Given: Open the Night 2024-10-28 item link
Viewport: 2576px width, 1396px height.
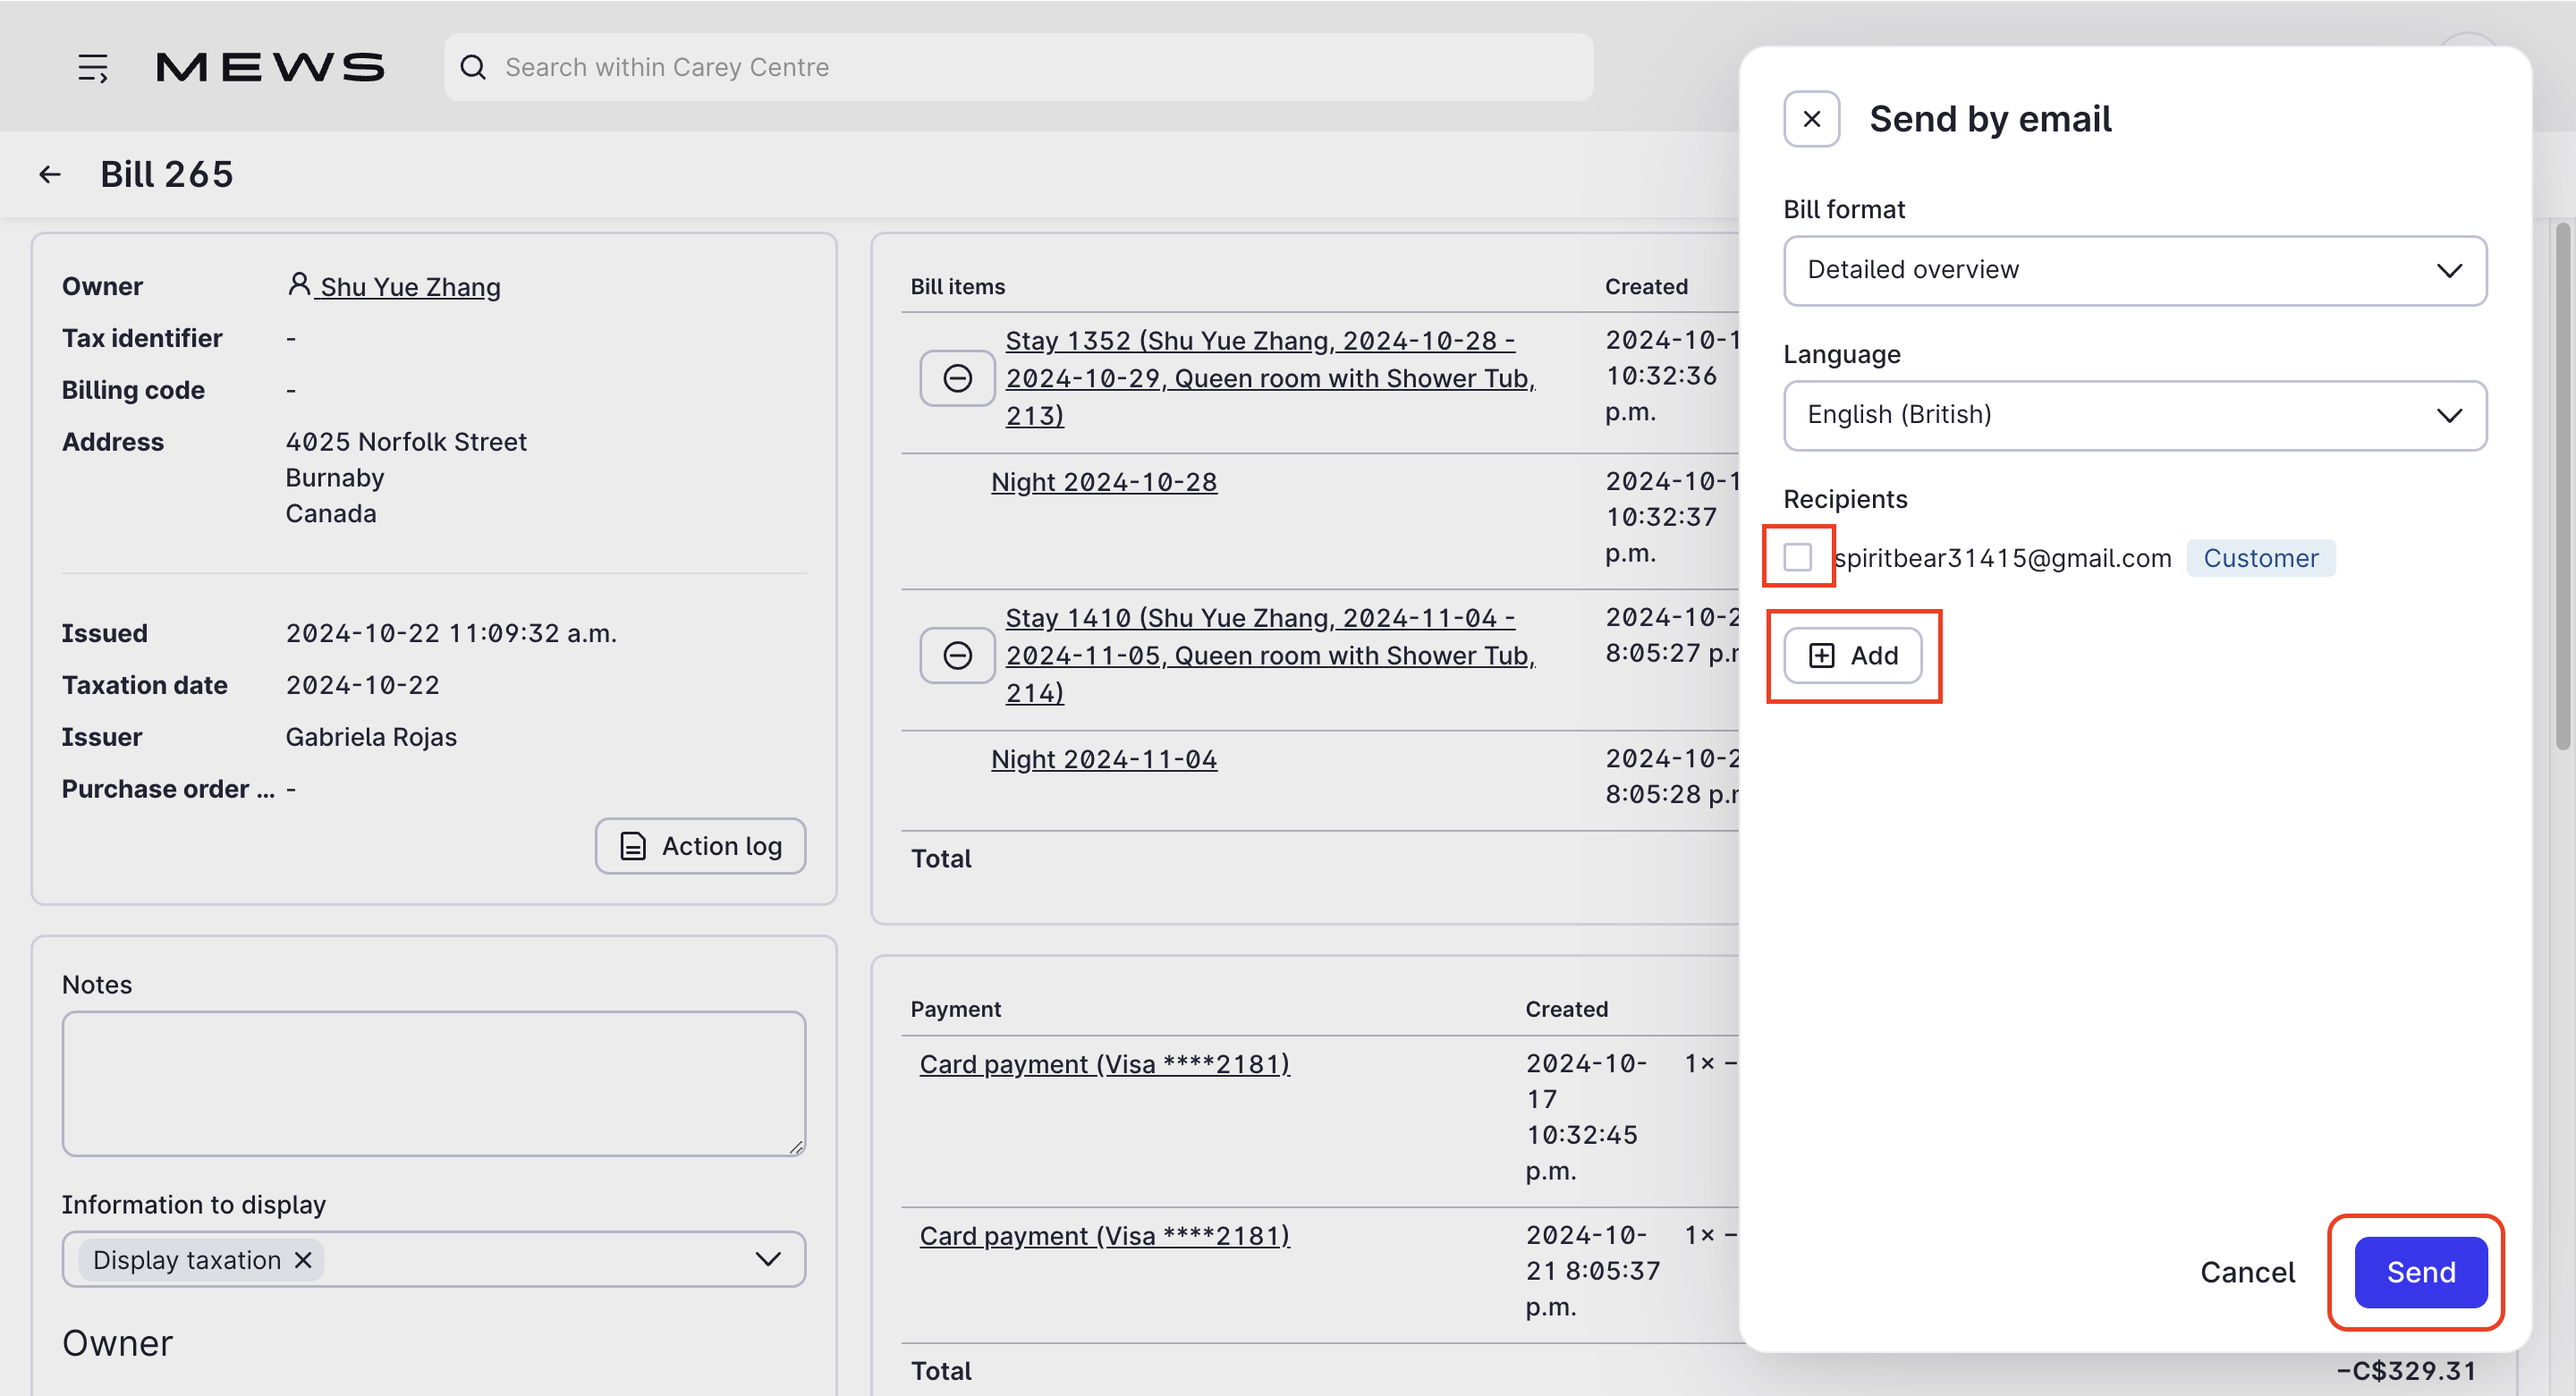Looking at the screenshot, I should (x=1103, y=482).
